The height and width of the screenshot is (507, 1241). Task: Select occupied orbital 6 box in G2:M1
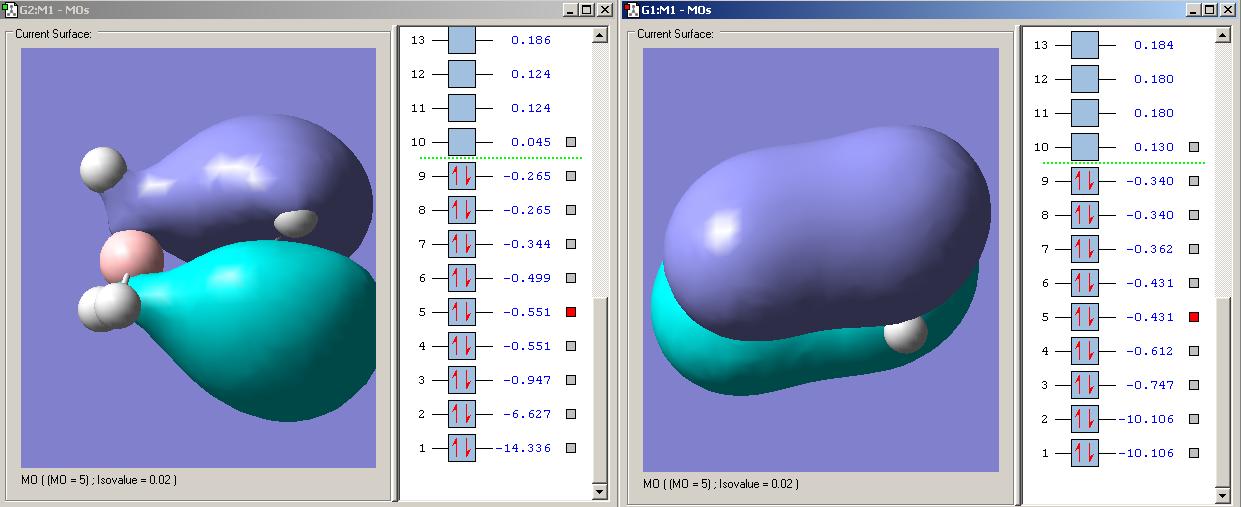click(462, 278)
